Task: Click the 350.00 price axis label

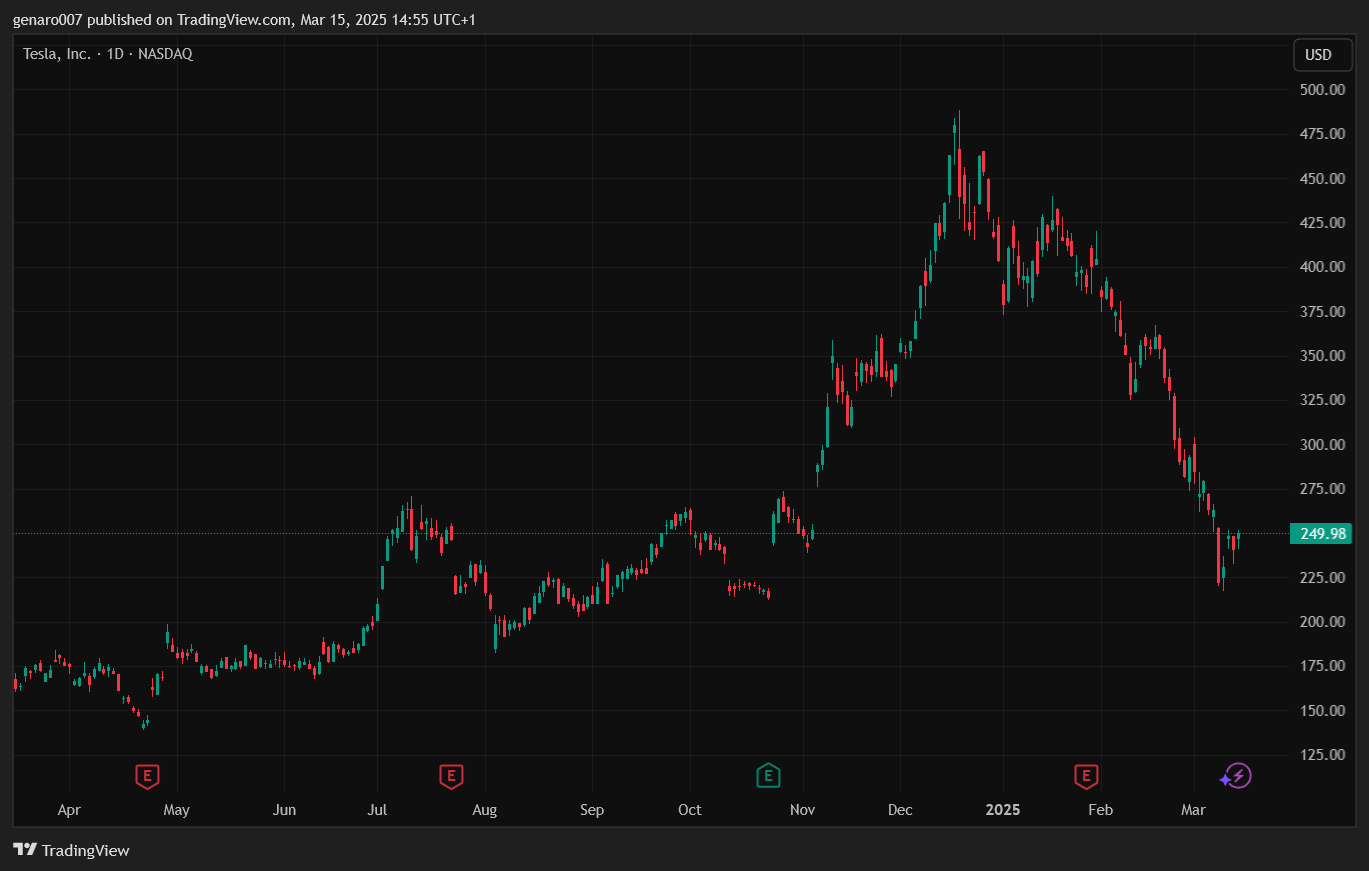Action: tap(1321, 356)
